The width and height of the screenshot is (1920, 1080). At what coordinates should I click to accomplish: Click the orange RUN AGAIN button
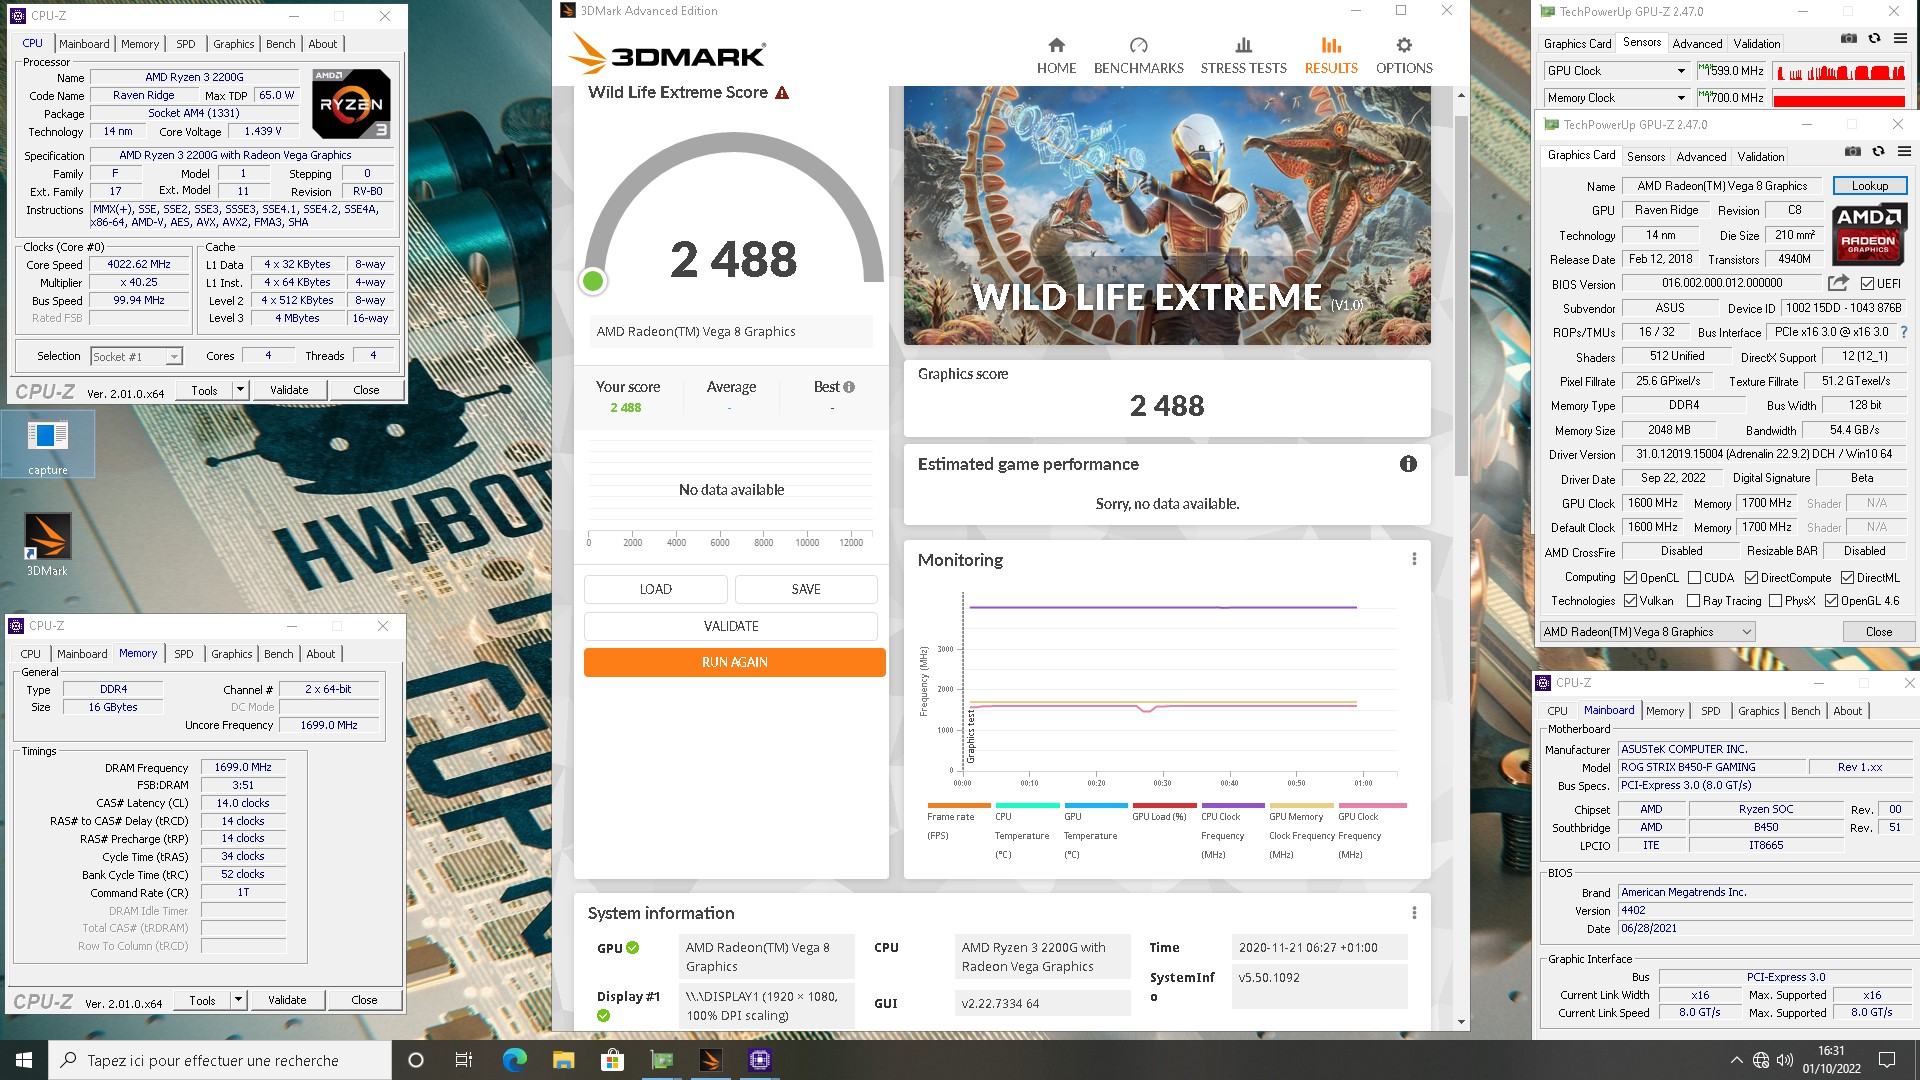click(x=735, y=662)
